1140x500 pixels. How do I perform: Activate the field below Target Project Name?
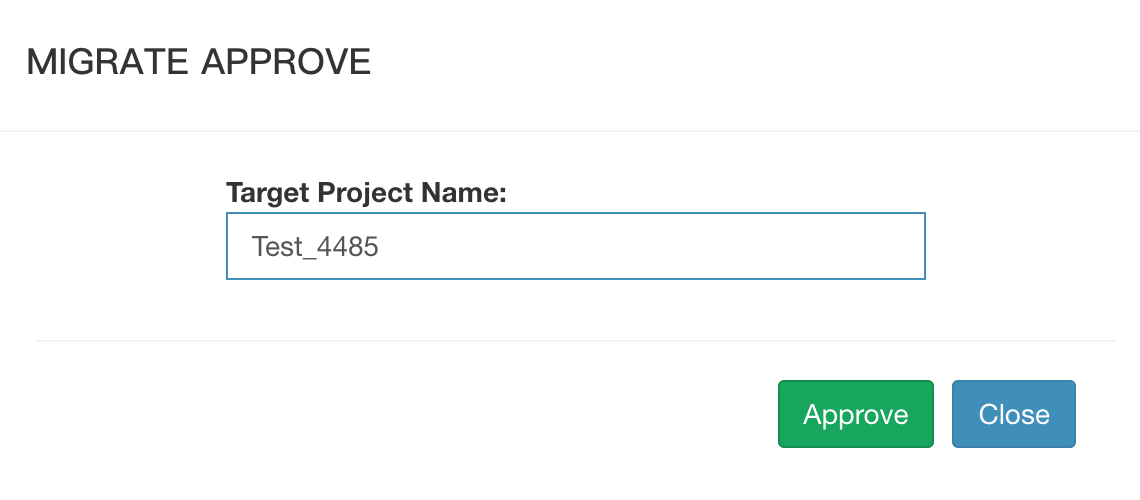[575, 246]
